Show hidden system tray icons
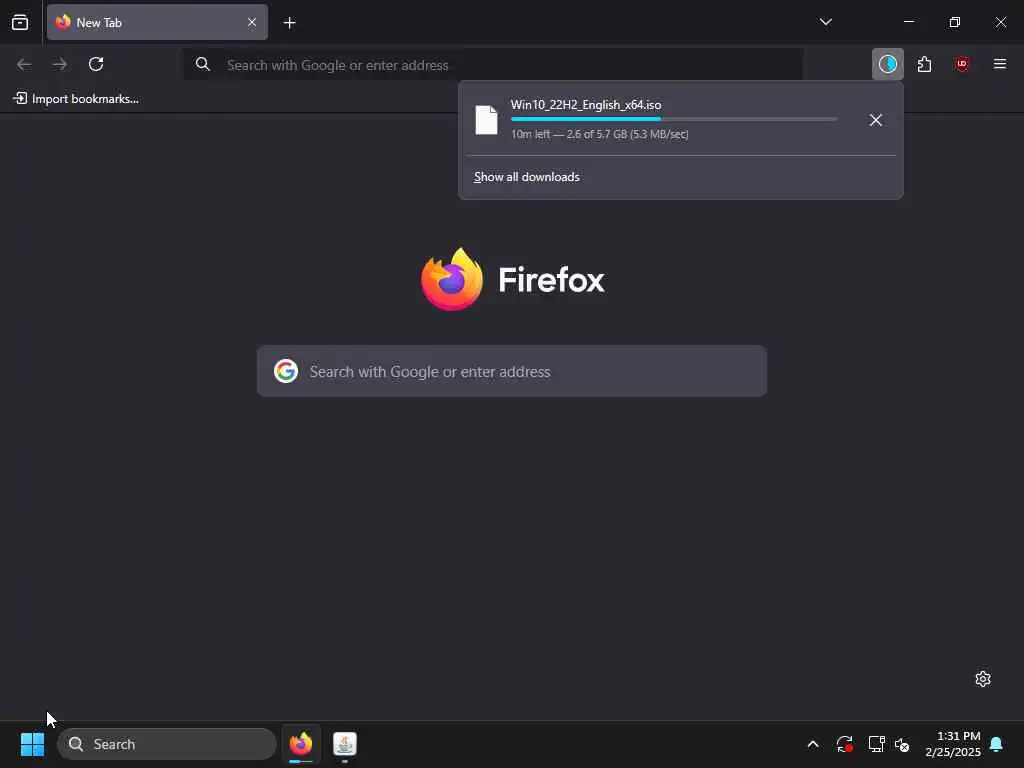Viewport: 1024px width, 768px height. tap(813, 744)
